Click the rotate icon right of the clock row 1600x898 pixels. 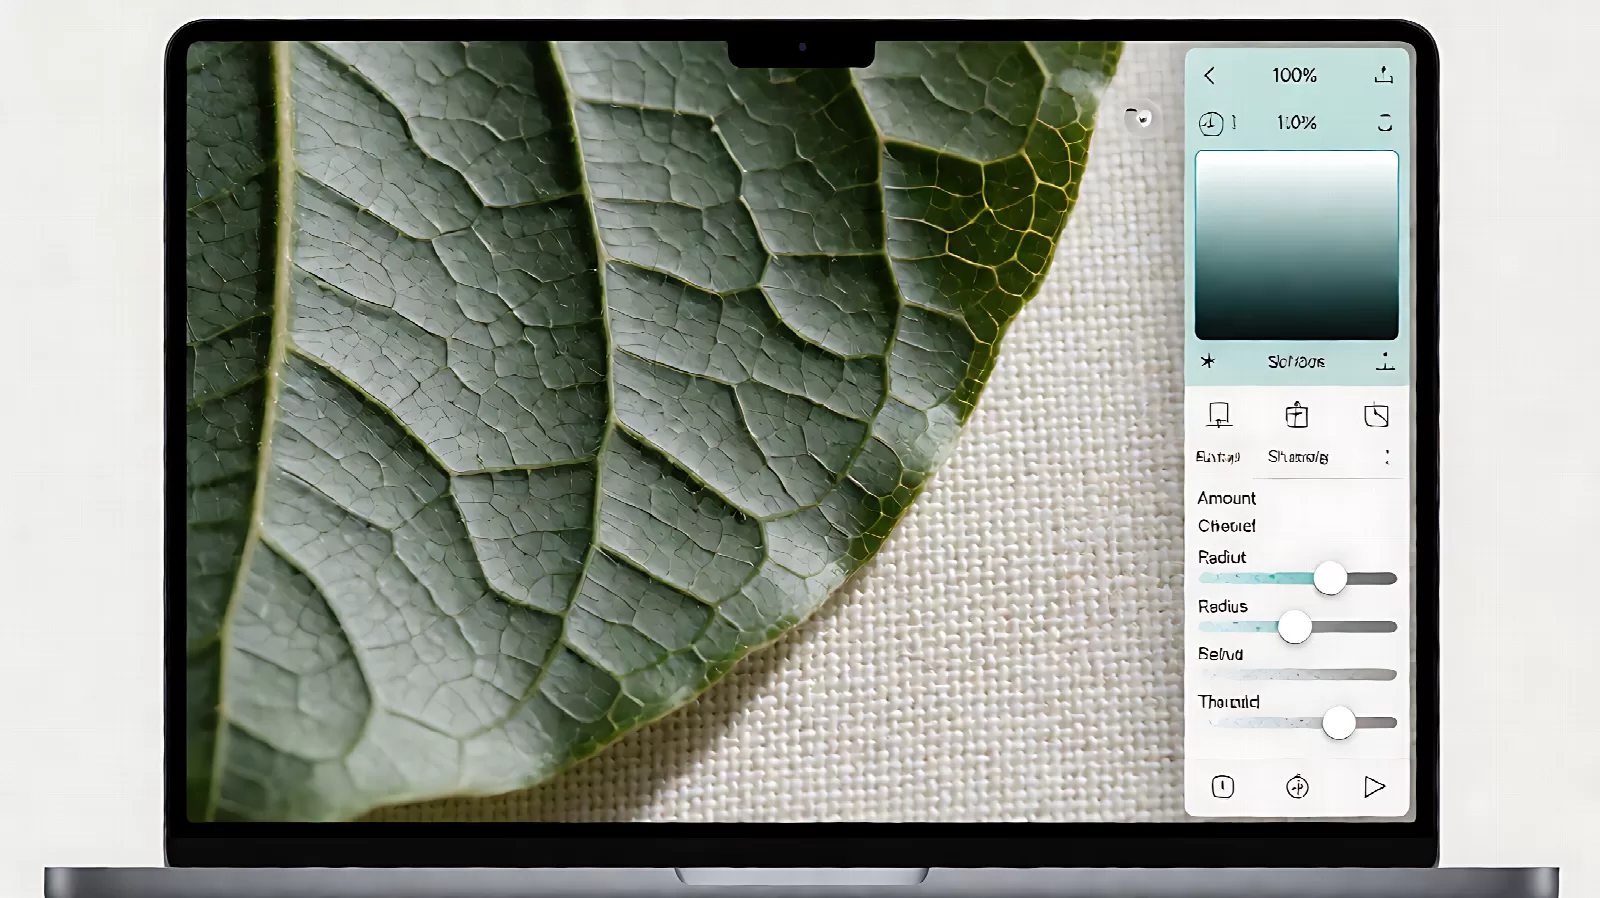pos(1385,123)
